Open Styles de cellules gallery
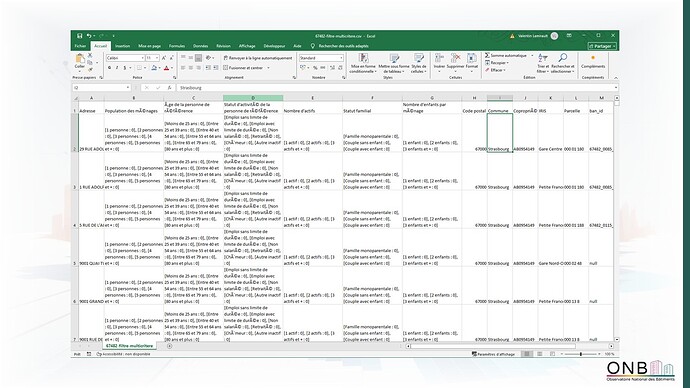Image resolution: width=690 pixels, height=388 pixels. [x=418, y=63]
